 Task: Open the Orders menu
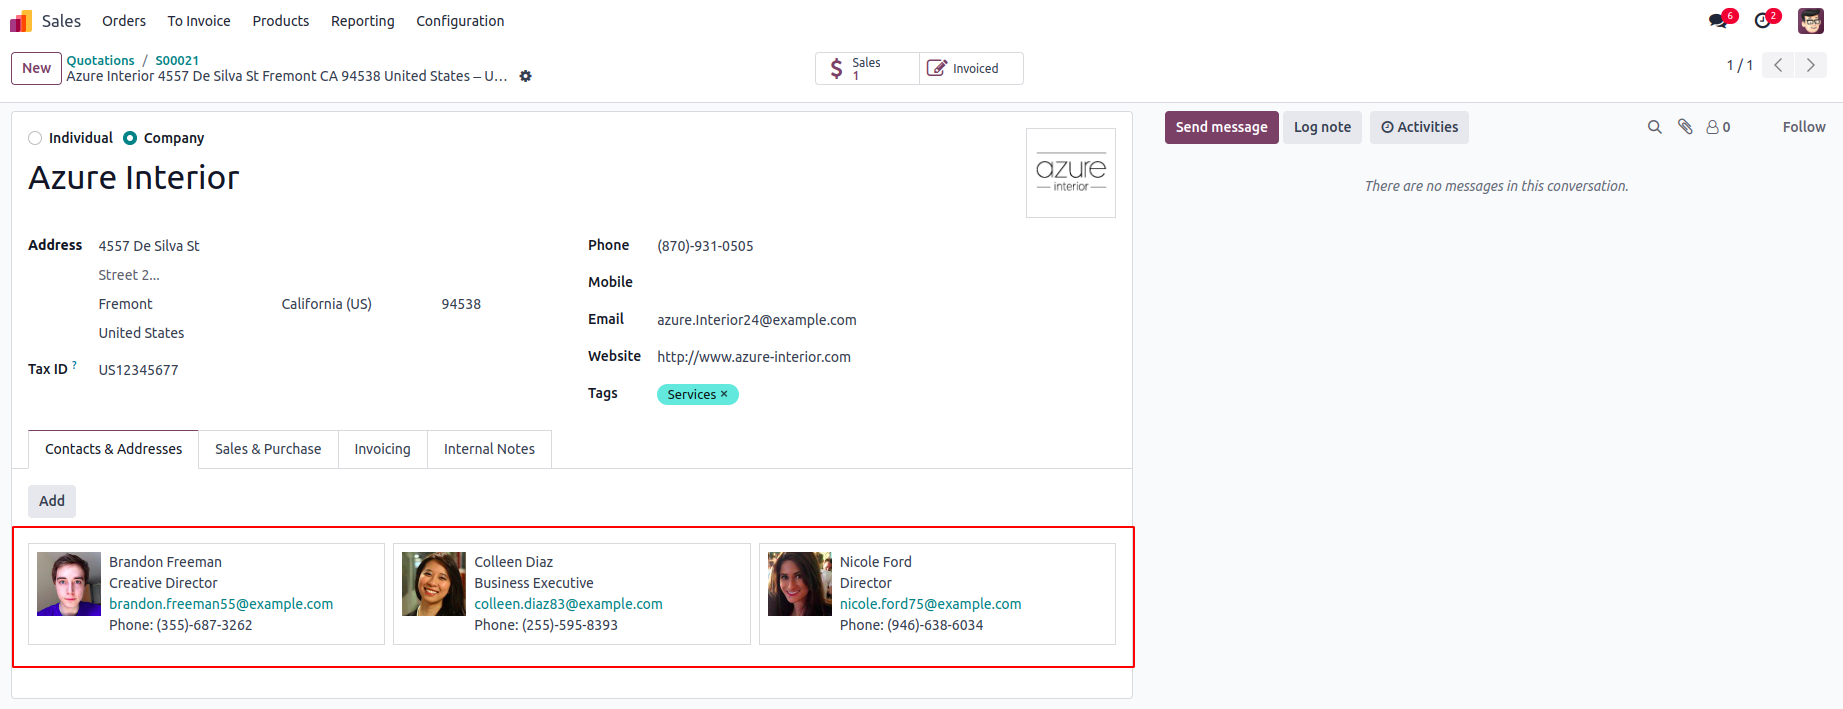[124, 21]
